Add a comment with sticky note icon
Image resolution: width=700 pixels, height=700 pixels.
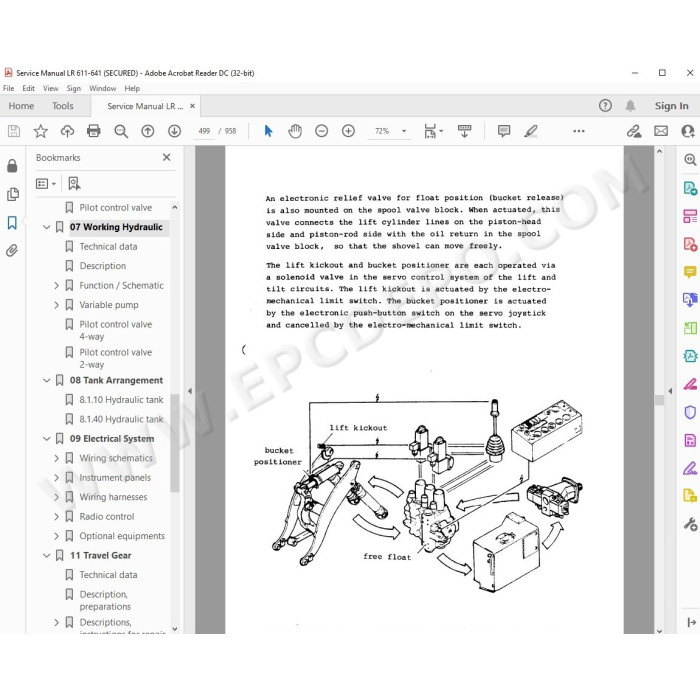[x=504, y=131]
